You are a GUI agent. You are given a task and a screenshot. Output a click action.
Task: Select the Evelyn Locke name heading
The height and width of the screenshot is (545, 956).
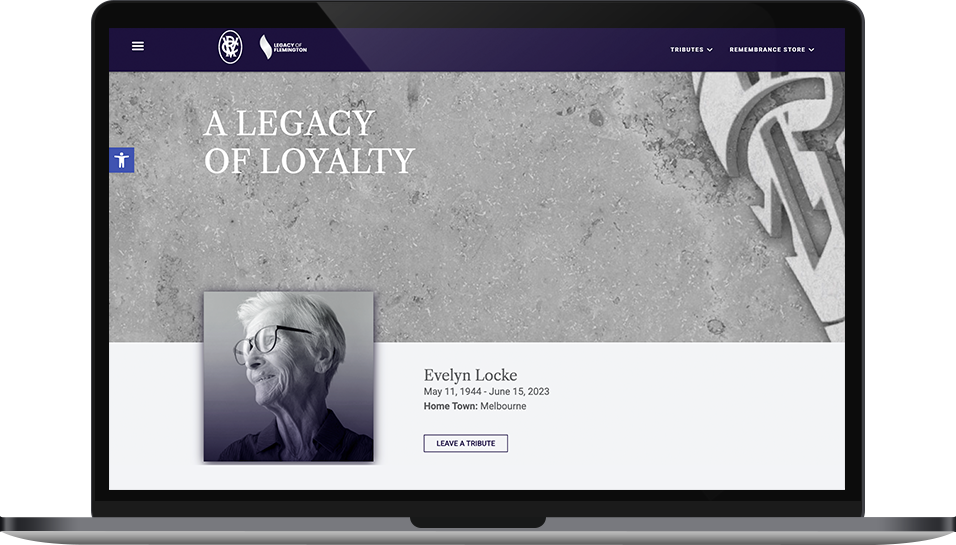470,375
